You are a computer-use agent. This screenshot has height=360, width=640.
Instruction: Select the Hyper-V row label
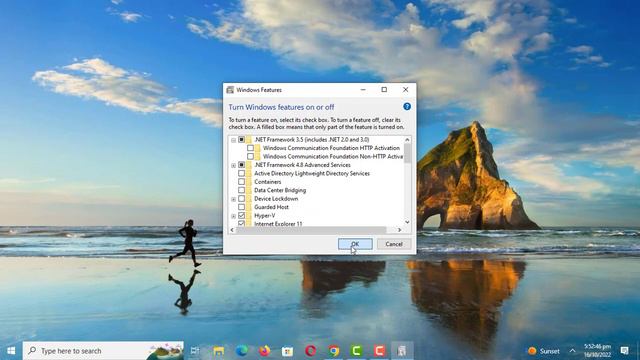tap(264, 216)
